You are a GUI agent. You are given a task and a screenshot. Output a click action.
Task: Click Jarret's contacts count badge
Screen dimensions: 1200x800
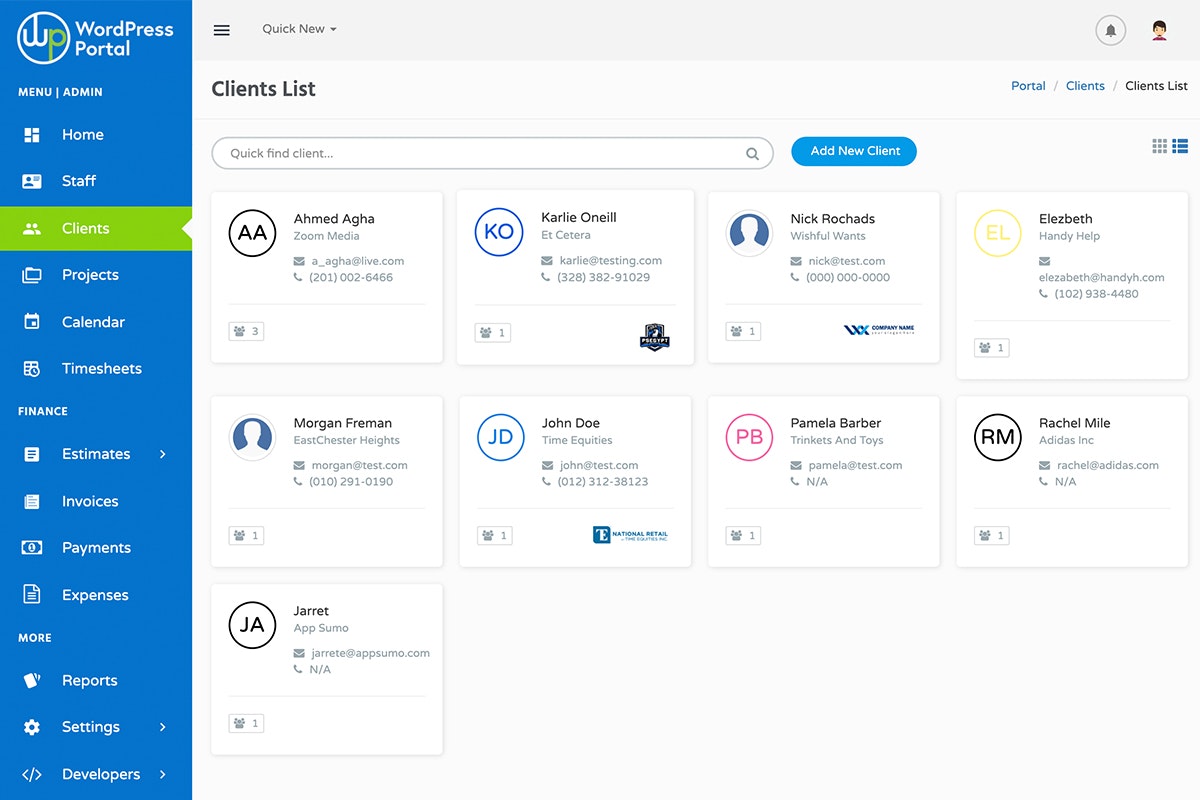point(246,723)
